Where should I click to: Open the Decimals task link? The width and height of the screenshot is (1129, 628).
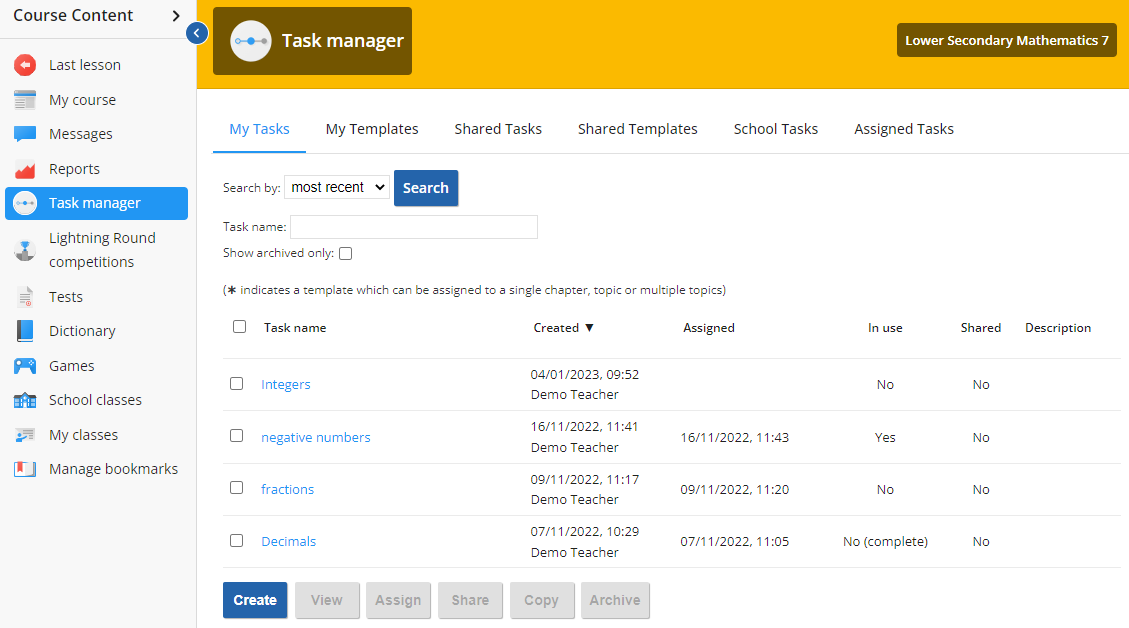(x=288, y=542)
